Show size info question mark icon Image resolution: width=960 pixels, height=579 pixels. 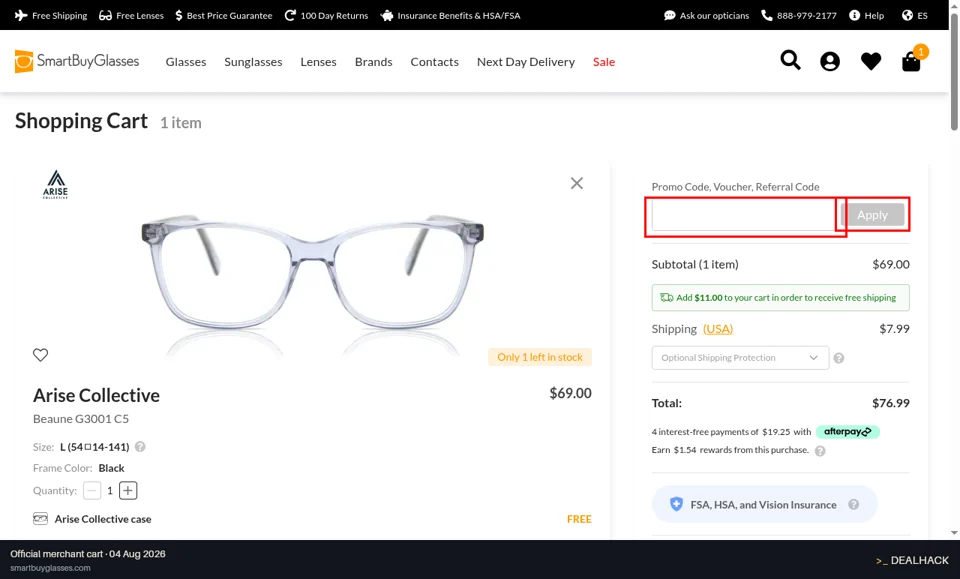pyautogui.click(x=140, y=447)
